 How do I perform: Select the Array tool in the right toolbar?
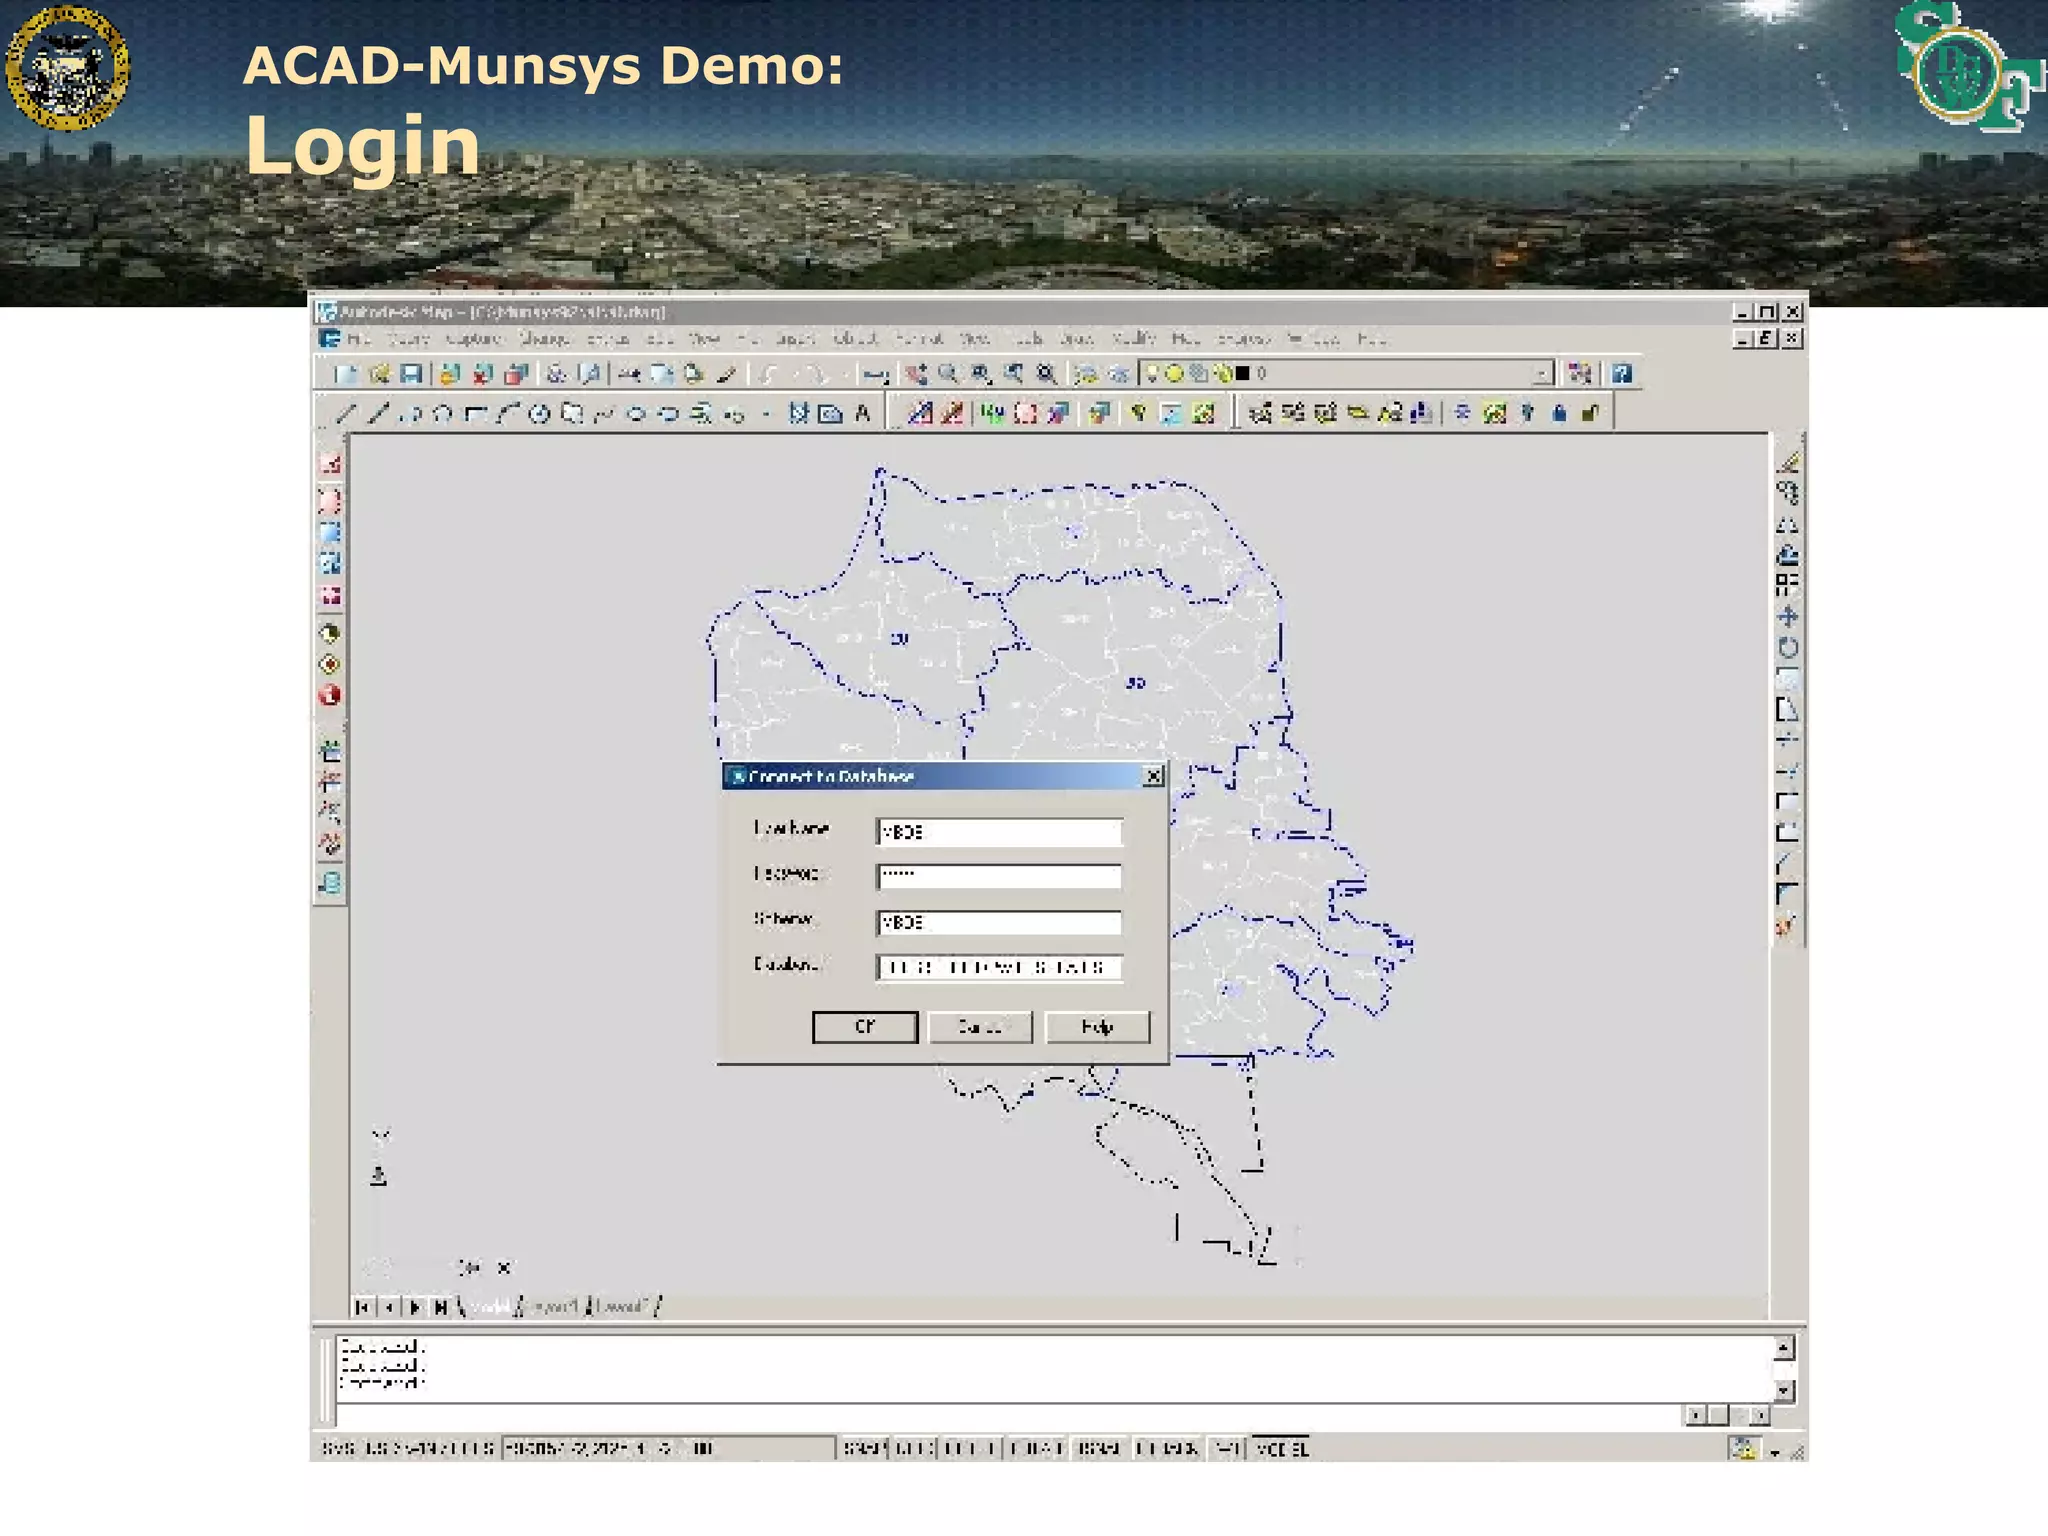pyautogui.click(x=1788, y=586)
